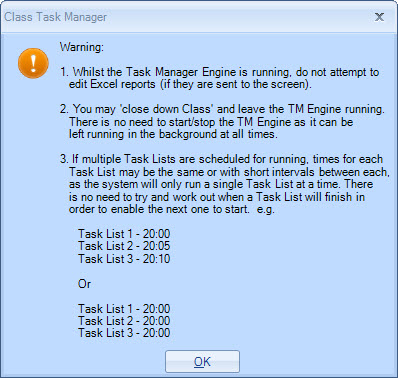Click the 'Task List 2 - 20:05' line

[x=124, y=246]
